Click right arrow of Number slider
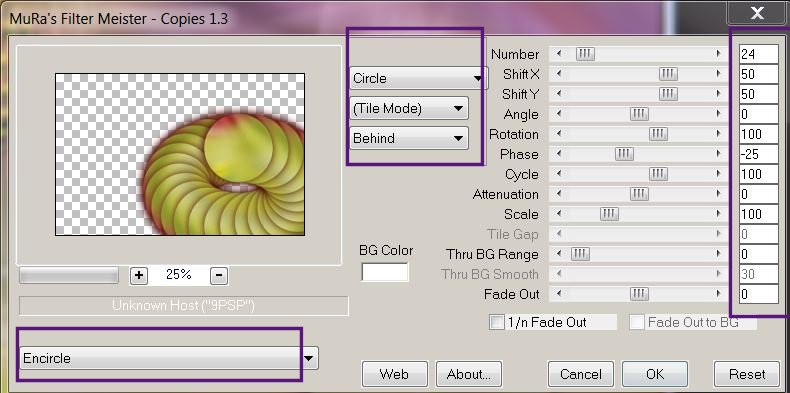790x393 pixels. click(718, 54)
